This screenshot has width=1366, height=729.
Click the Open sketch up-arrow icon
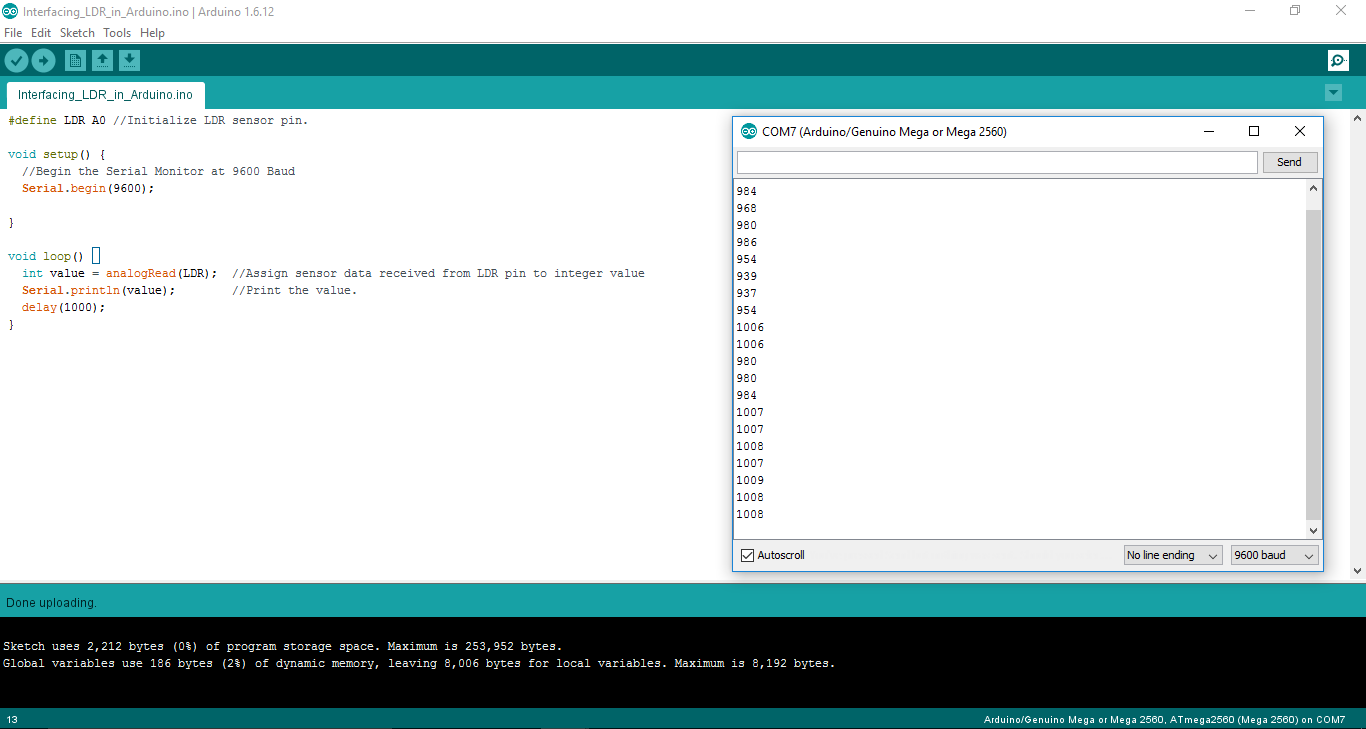pos(102,61)
